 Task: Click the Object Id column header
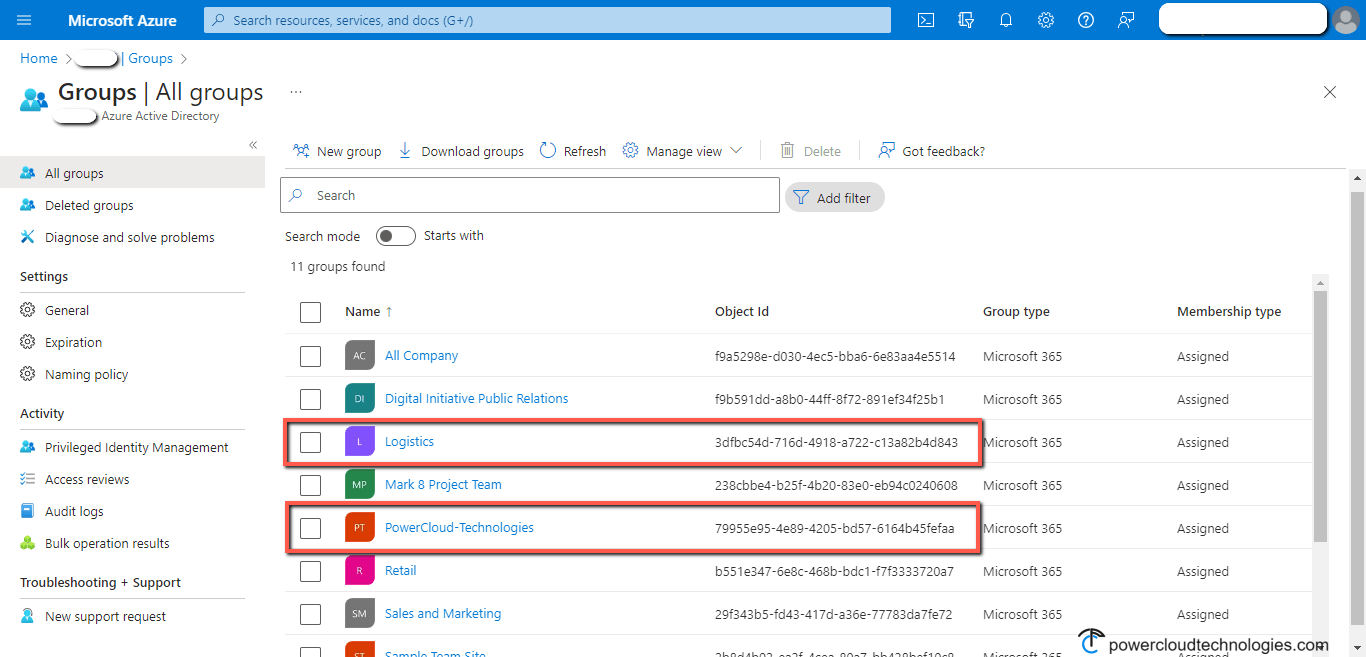[x=742, y=311]
